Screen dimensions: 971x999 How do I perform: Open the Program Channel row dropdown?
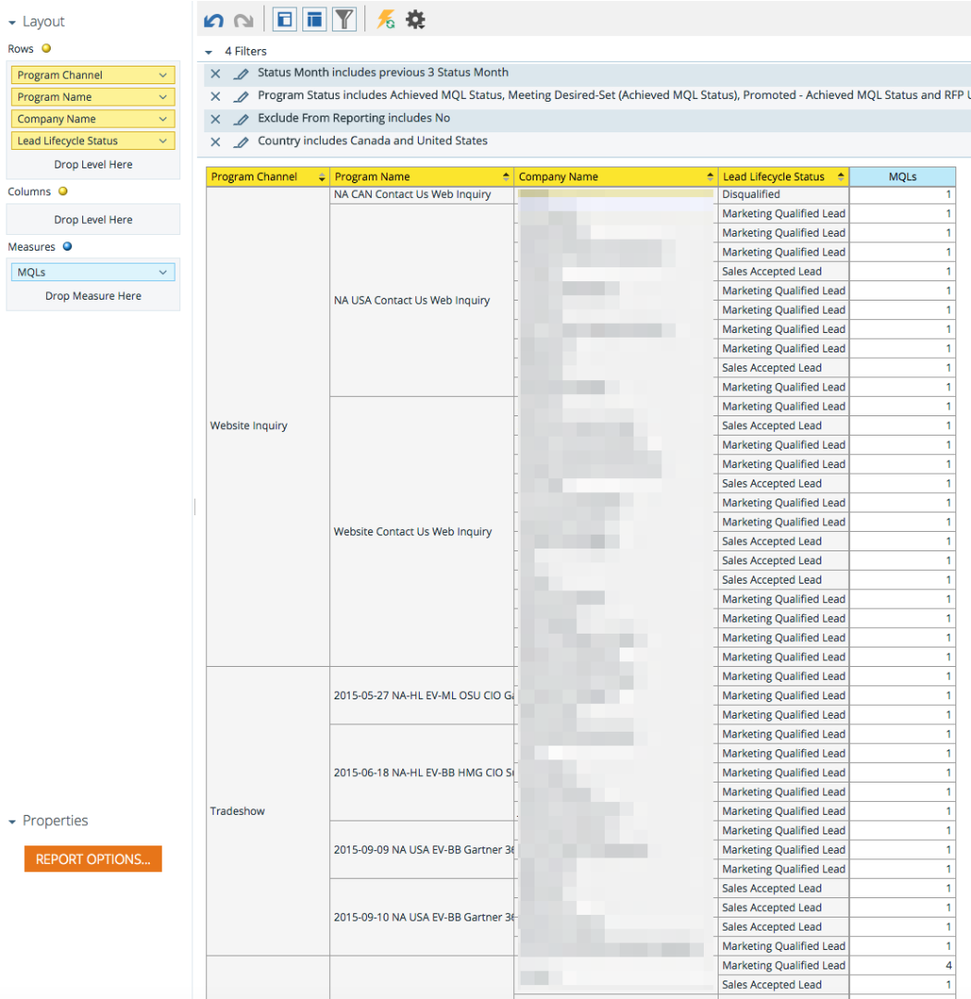(163, 75)
